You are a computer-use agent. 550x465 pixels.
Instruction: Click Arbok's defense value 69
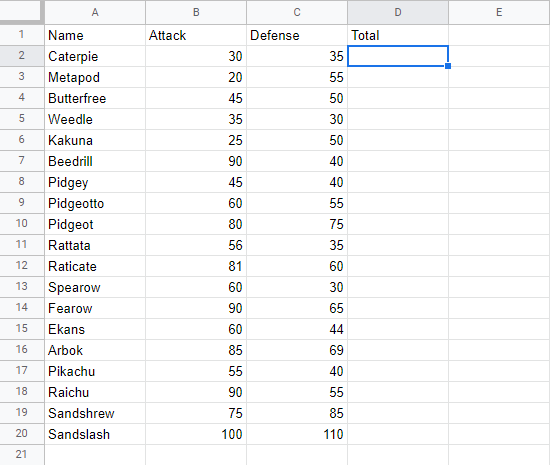click(297, 350)
